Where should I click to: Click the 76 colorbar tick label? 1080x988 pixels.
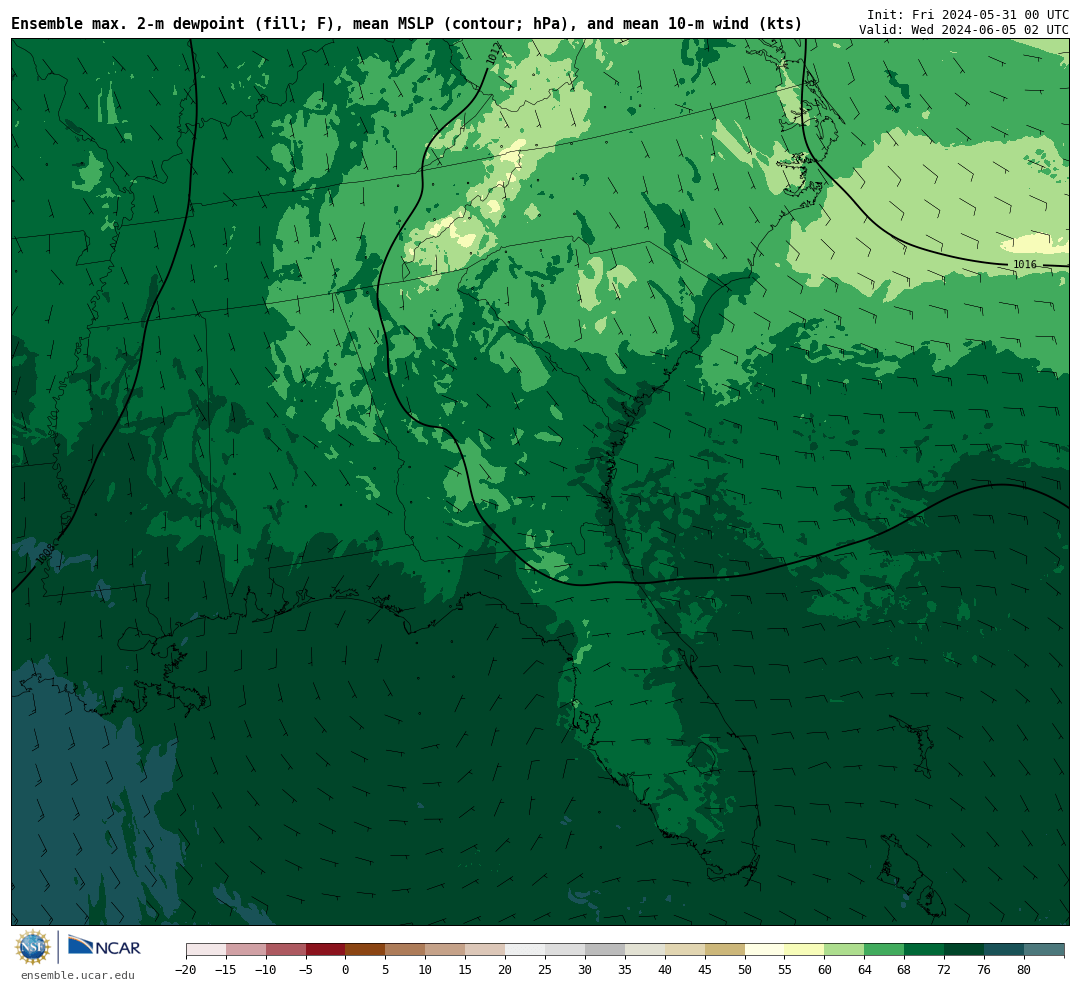pyautogui.click(x=984, y=969)
